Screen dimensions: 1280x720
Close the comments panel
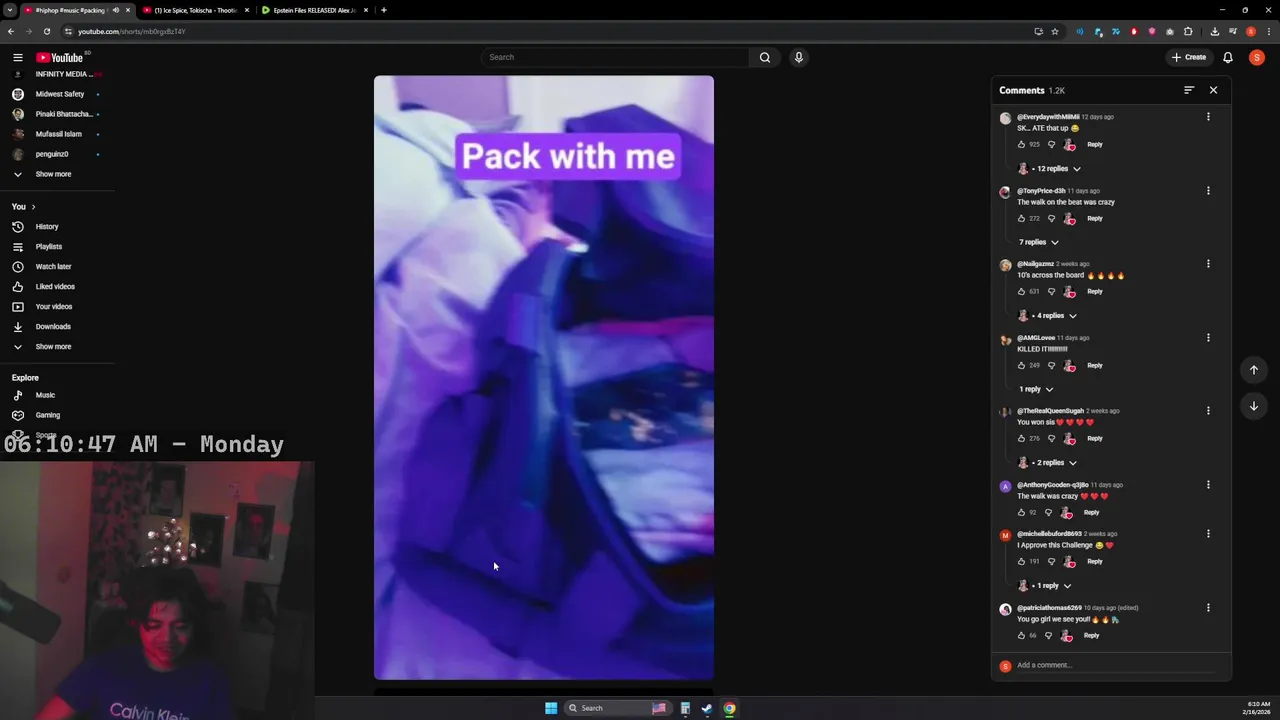click(x=1213, y=90)
